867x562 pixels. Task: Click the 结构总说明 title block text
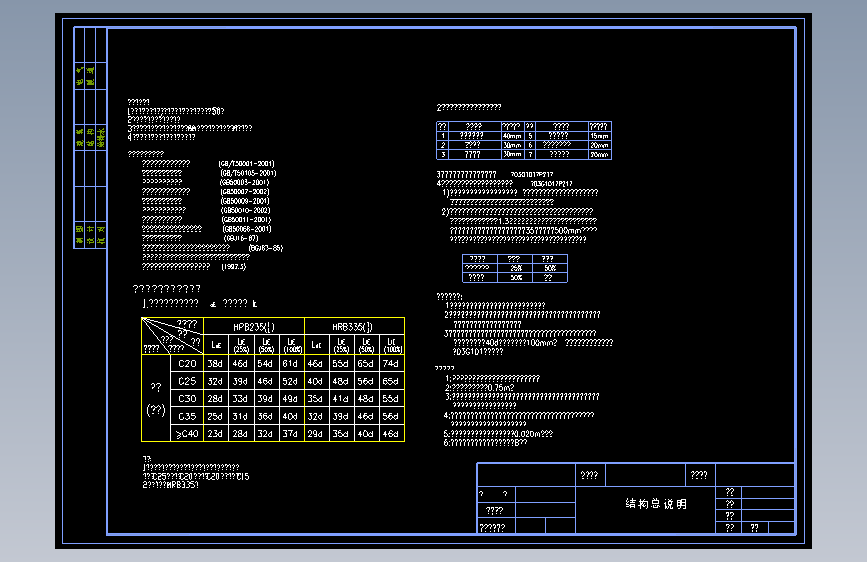point(656,504)
